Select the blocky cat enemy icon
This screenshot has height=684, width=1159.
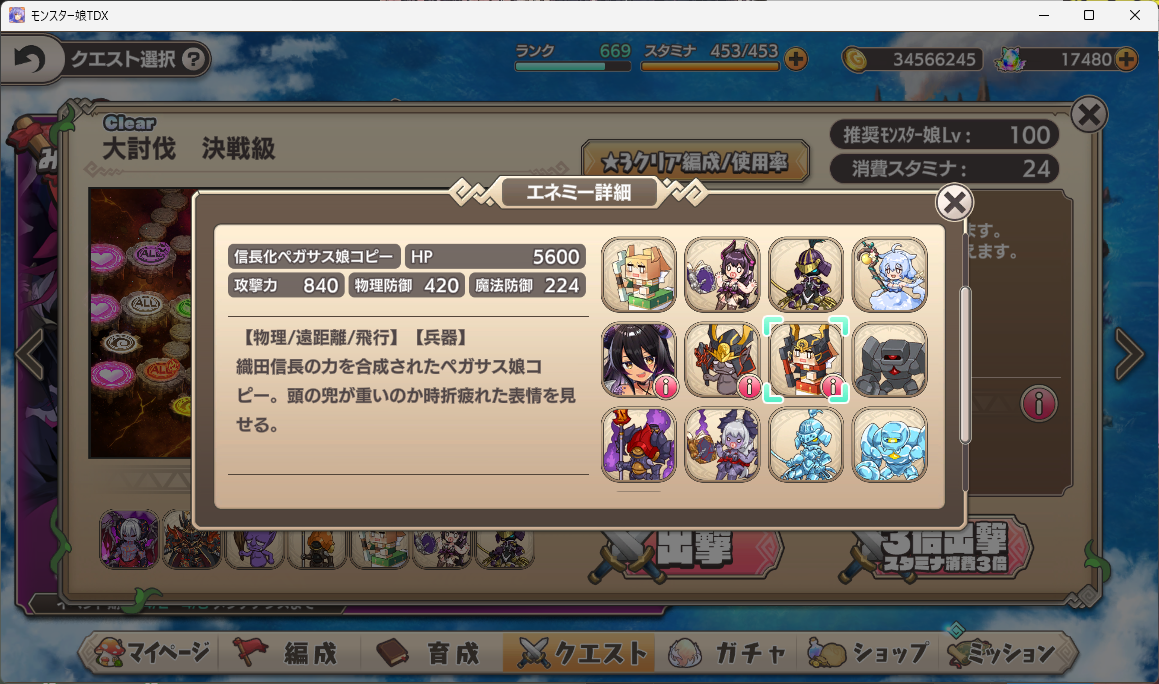[x=639, y=274]
